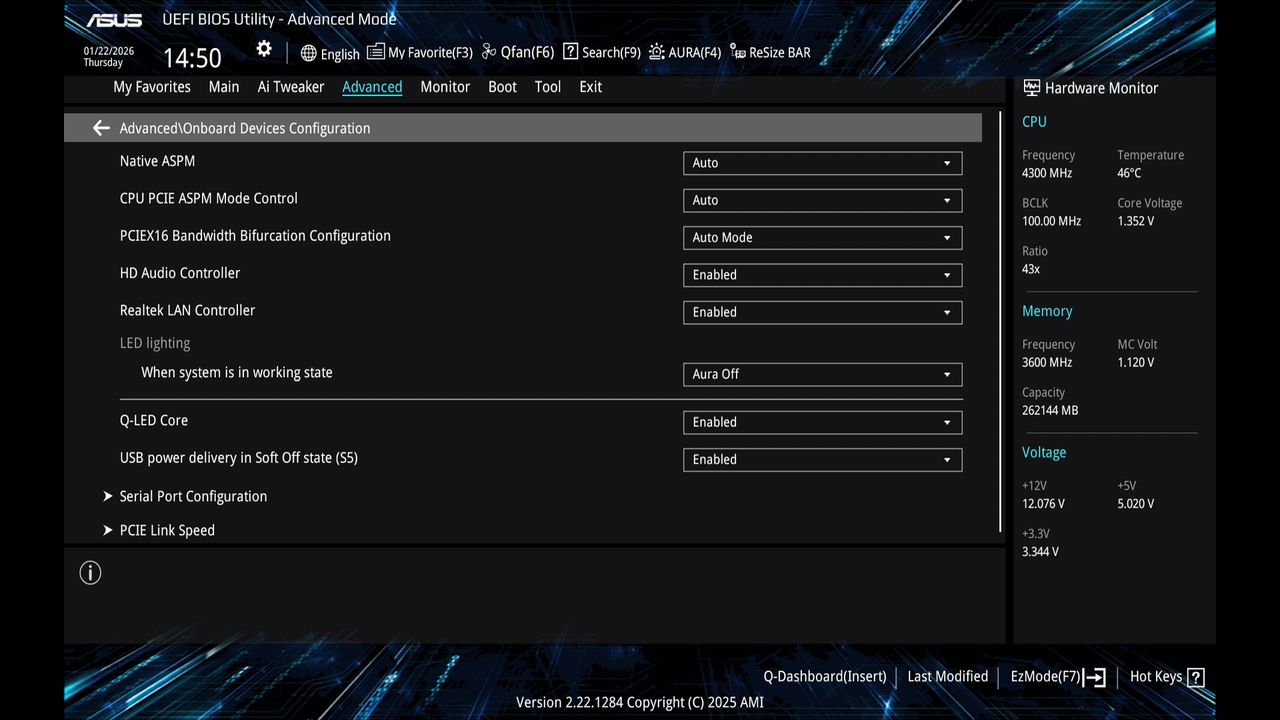Image resolution: width=1280 pixels, height=720 pixels.
Task: Open the PCIEX16 Bandwidth Bifurcation dropdown
Action: coord(822,237)
